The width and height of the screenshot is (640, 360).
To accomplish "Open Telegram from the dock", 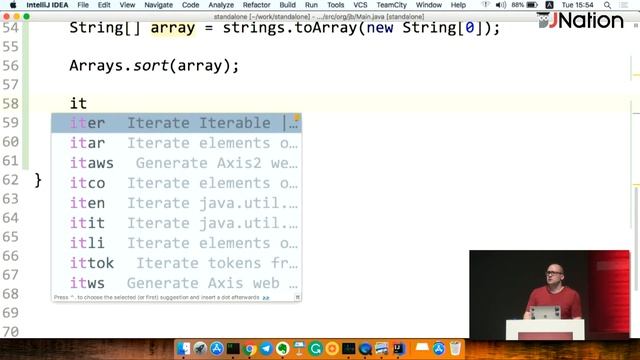I will point(266,349).
